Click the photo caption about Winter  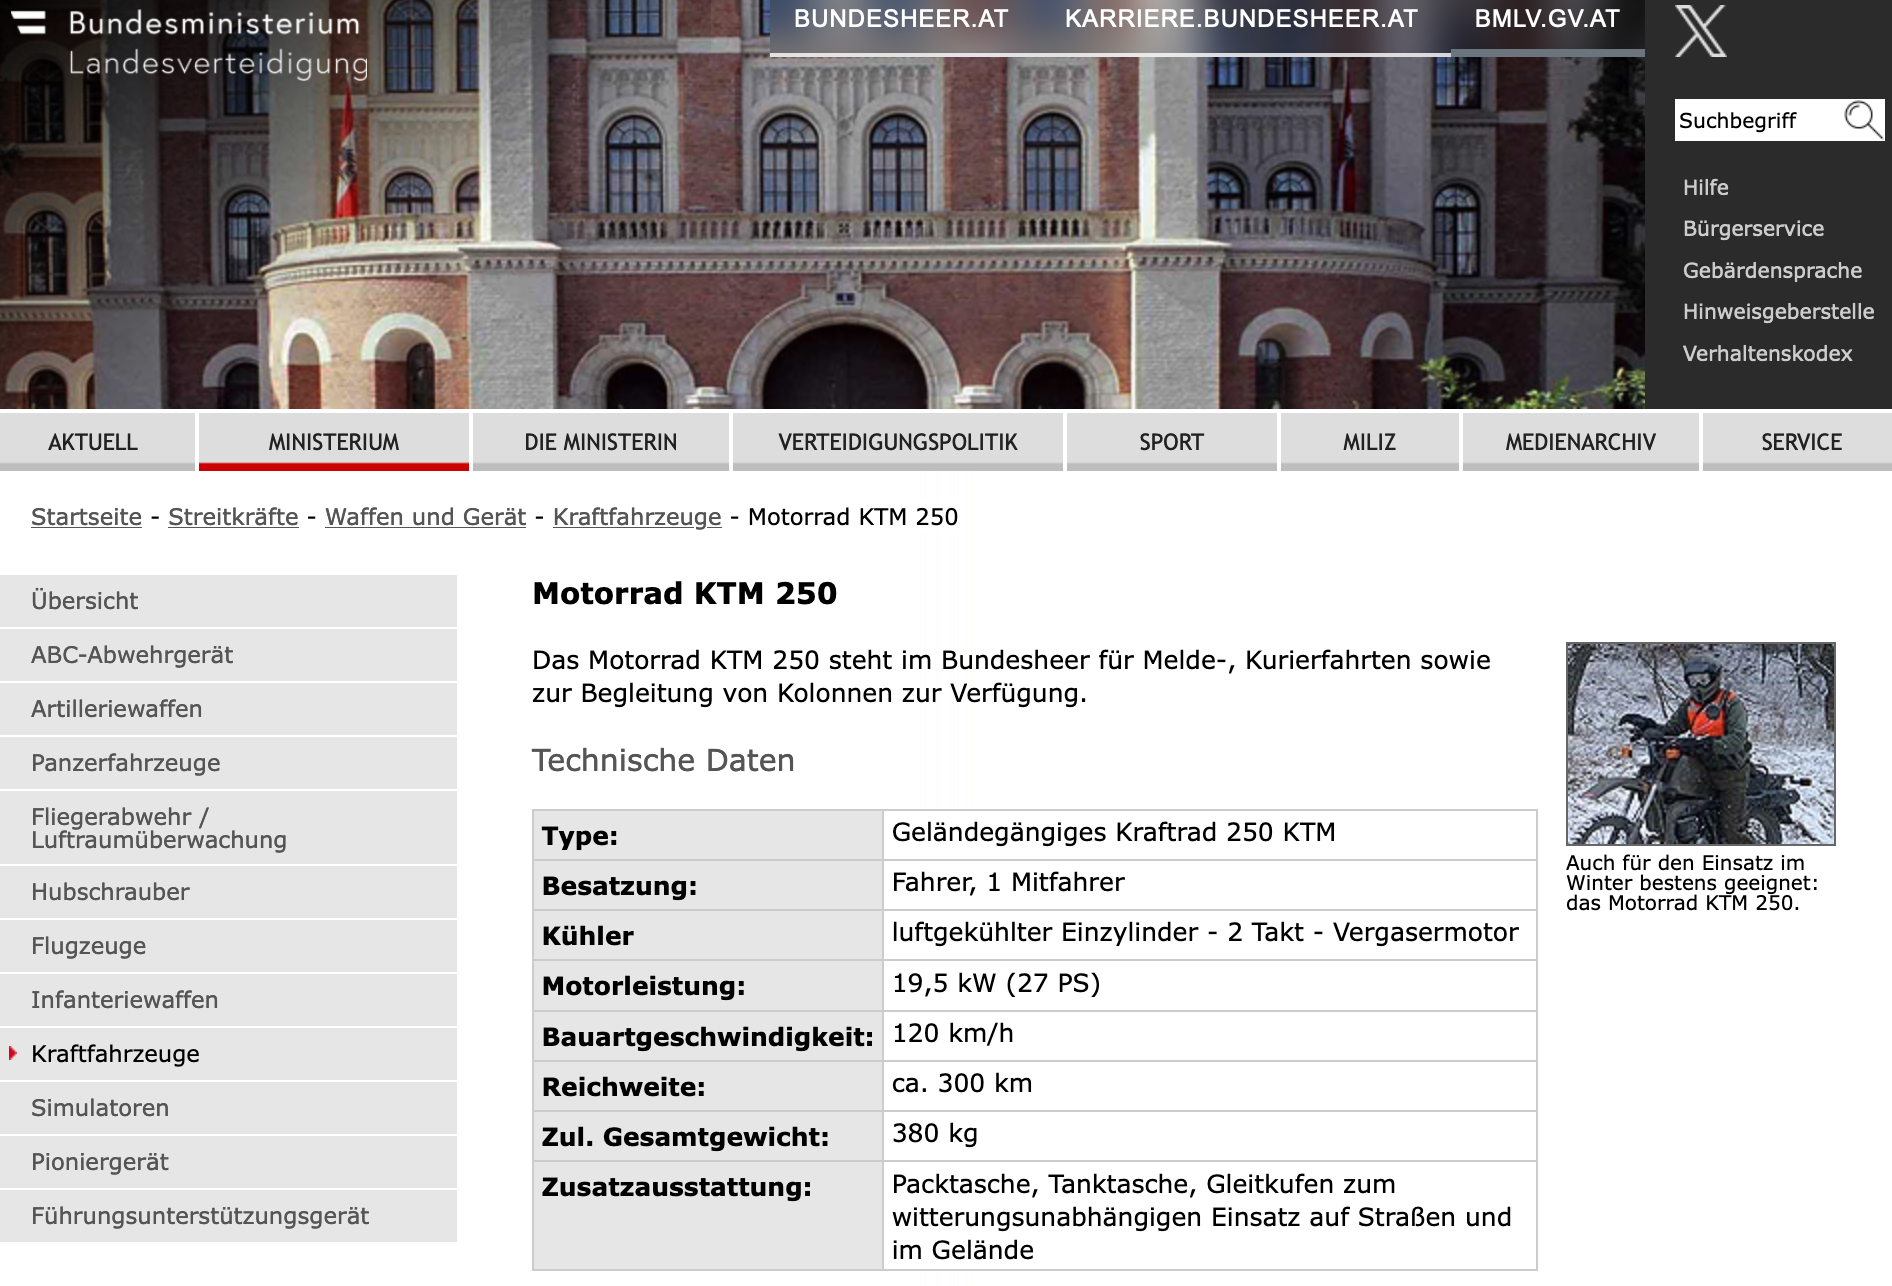pyautogui.click(x=1692, y=883)
